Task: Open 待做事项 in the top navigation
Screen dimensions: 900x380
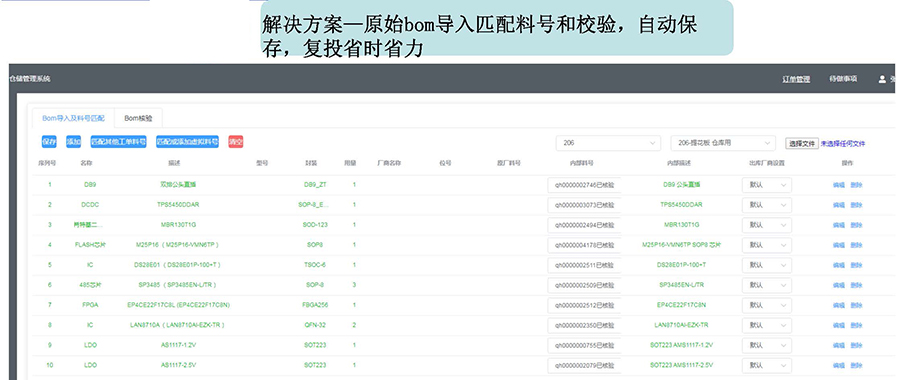Action: [x=843, y=79]
